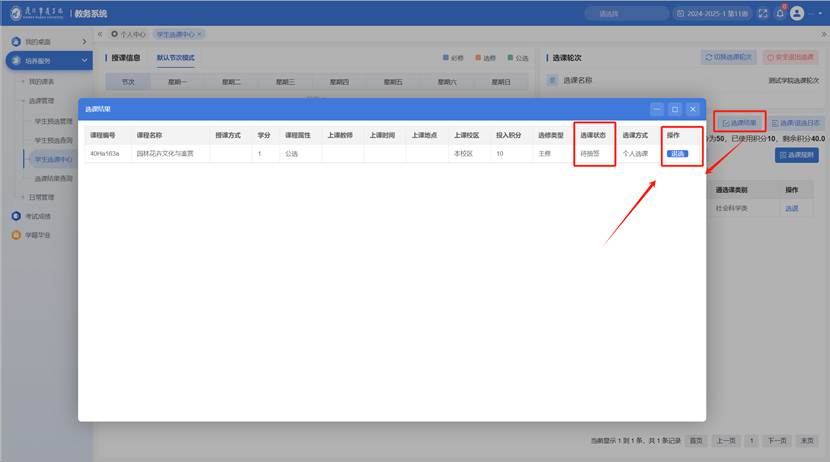
Task: Click the 选课结果 button
Action: pos(739,123)
